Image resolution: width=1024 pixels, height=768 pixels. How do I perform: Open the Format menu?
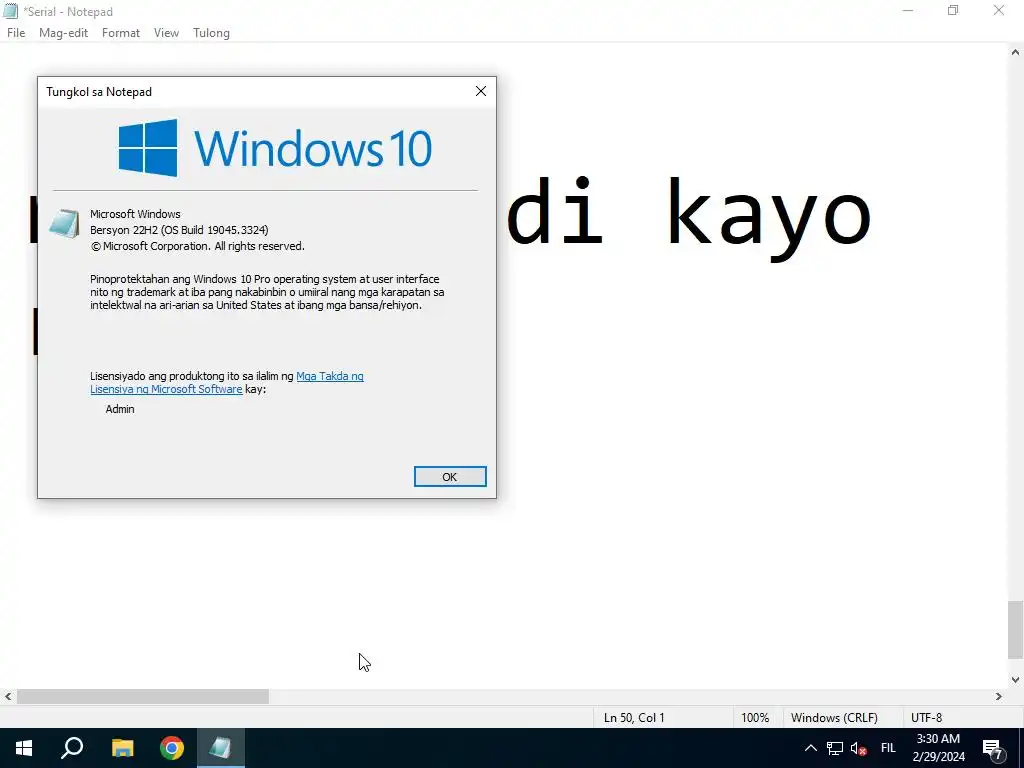[x=121, y=33]
